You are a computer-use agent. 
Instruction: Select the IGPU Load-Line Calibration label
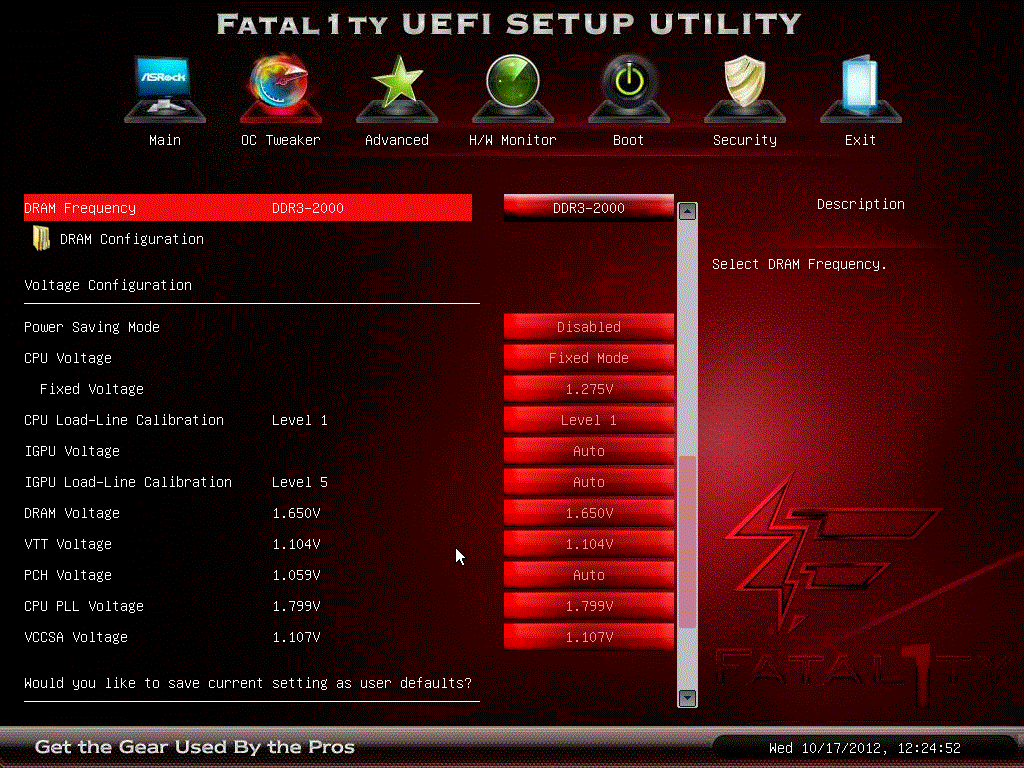128,482
